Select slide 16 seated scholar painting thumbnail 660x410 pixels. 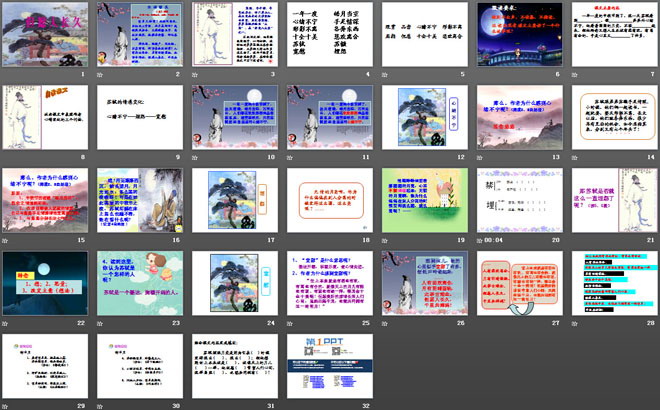pyautogui.click(x=140, y=200)
